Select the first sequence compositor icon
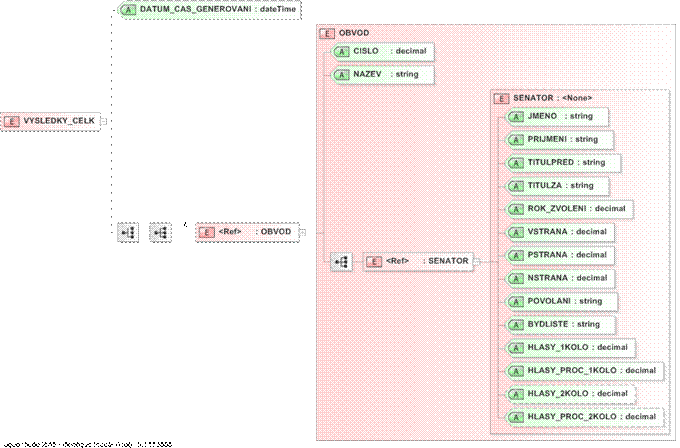This screenshot has width=680, height=448. (128, 232)
